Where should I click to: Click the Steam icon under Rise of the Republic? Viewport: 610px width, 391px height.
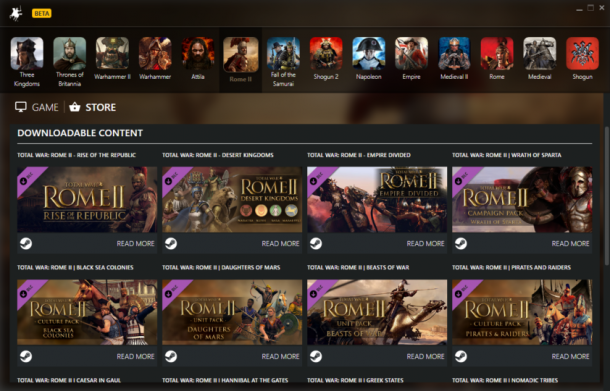coord(26,244)
